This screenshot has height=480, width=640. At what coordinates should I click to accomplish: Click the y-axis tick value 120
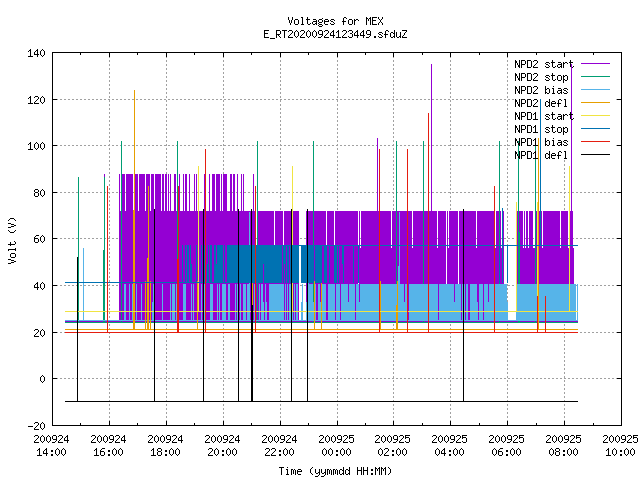tap(36, 100)
